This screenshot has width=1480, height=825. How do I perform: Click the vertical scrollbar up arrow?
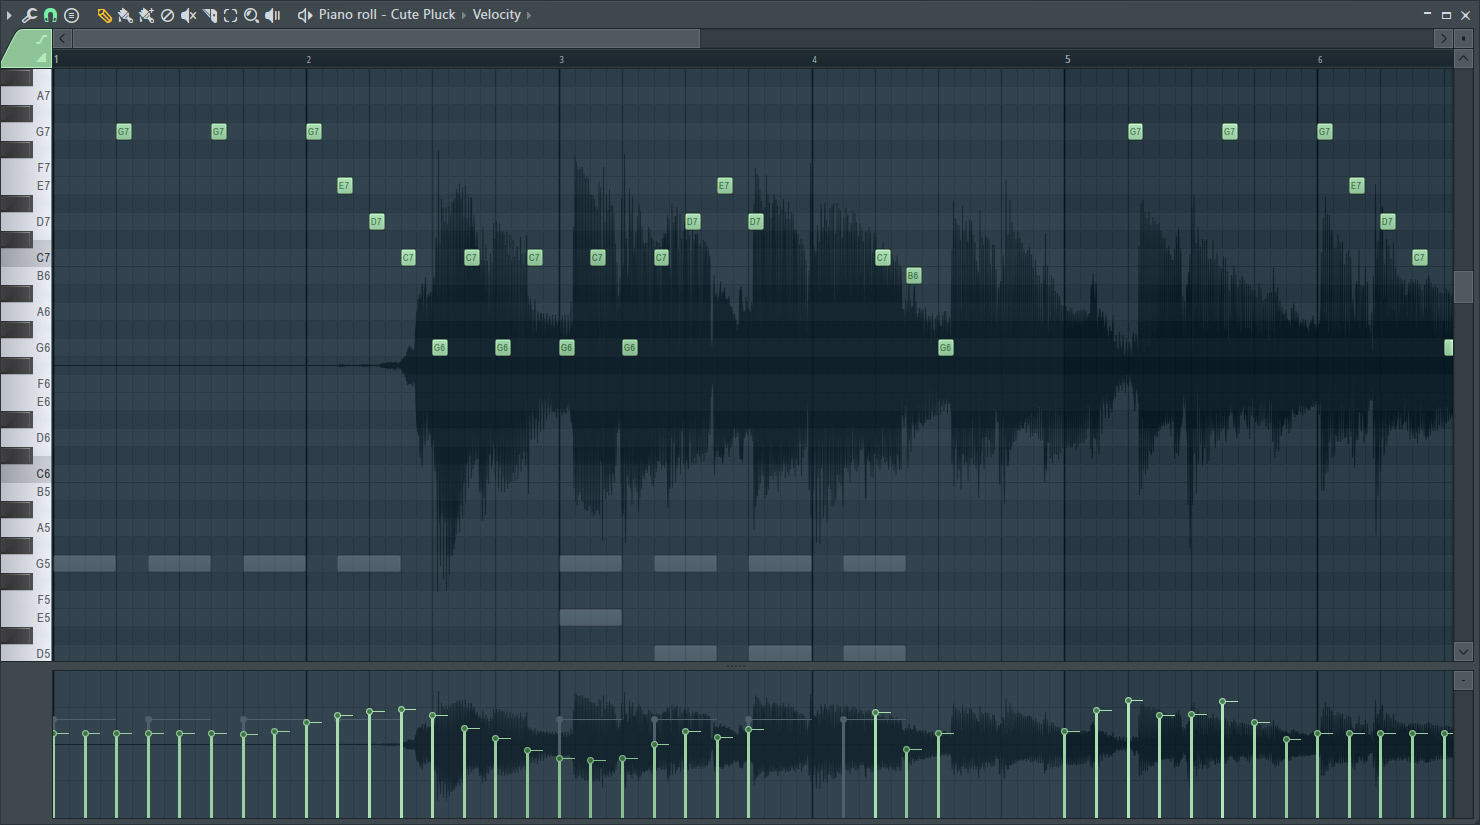1463,59
